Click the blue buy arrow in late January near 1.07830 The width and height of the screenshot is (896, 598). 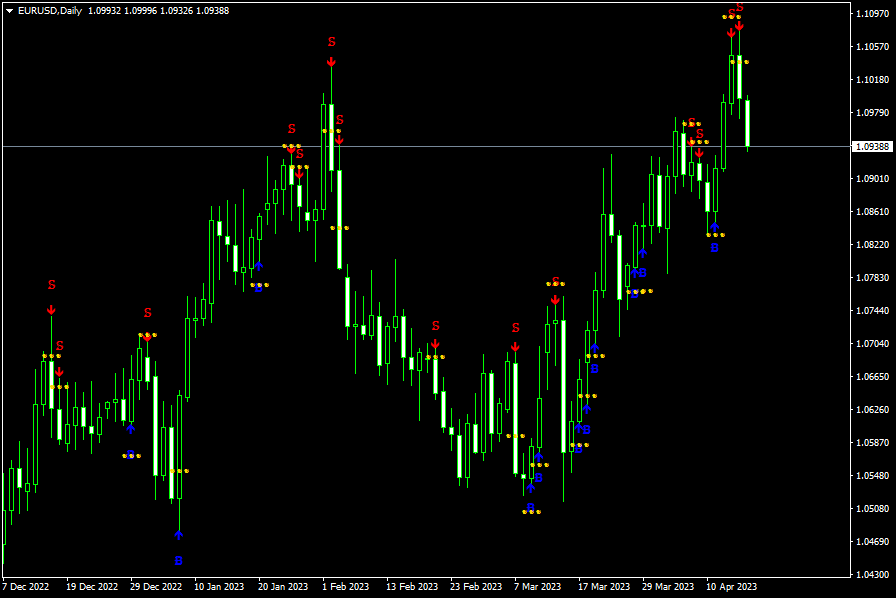tap(259, 266)
